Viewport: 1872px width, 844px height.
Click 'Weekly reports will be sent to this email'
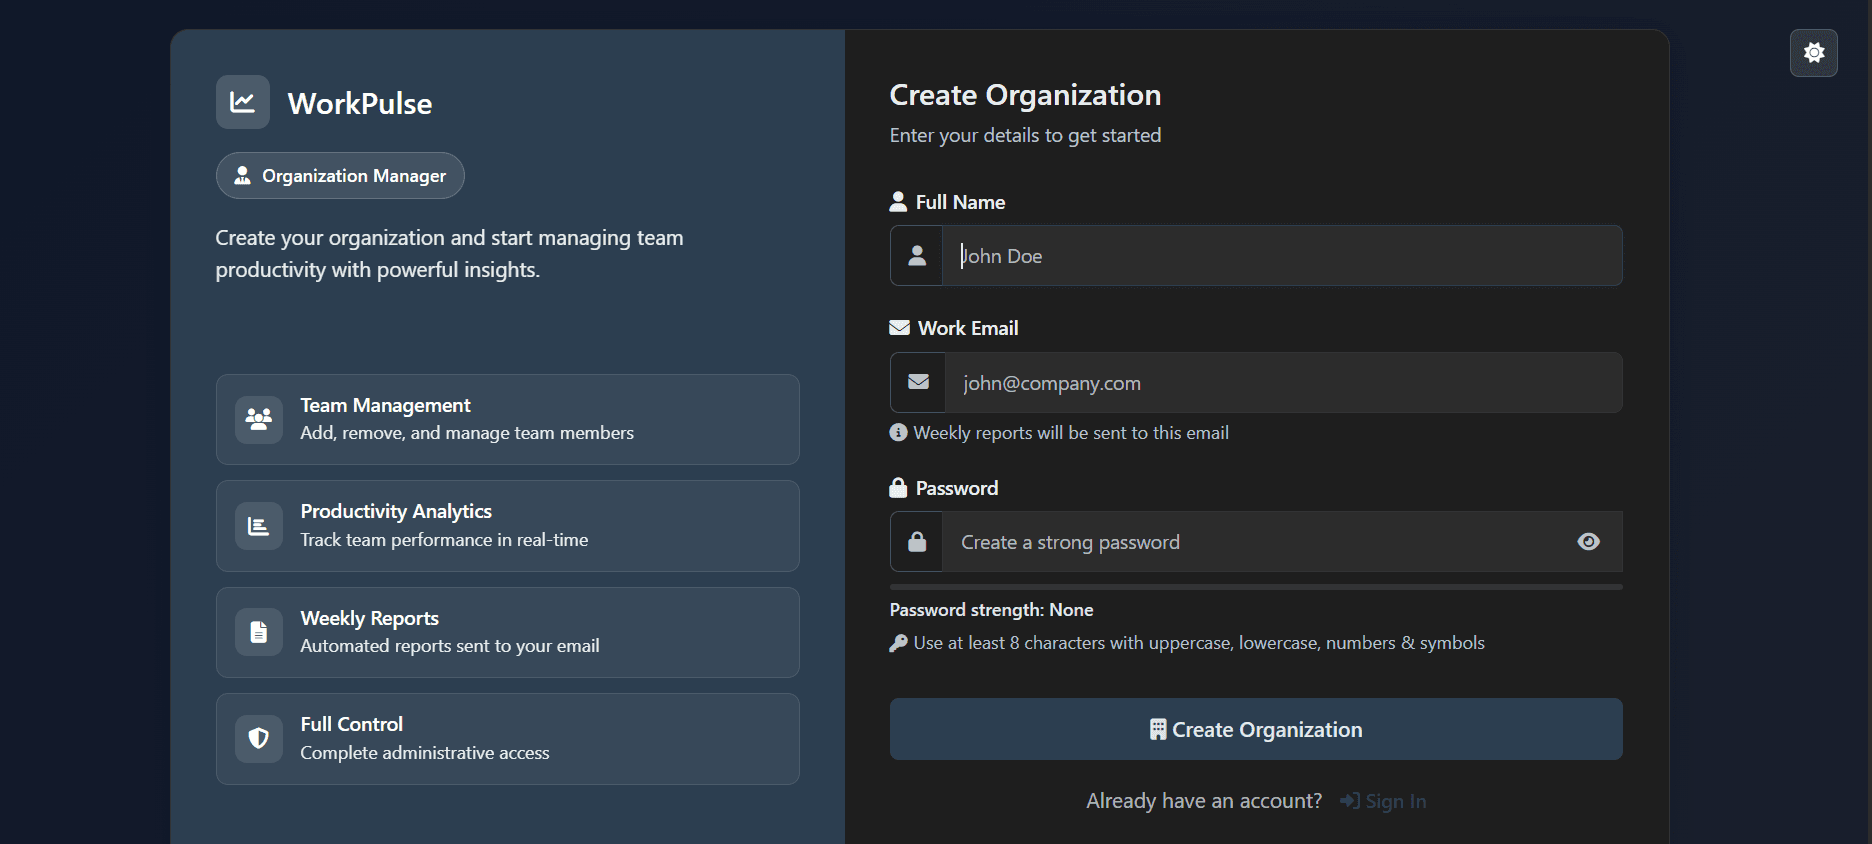click(1071, 433)
